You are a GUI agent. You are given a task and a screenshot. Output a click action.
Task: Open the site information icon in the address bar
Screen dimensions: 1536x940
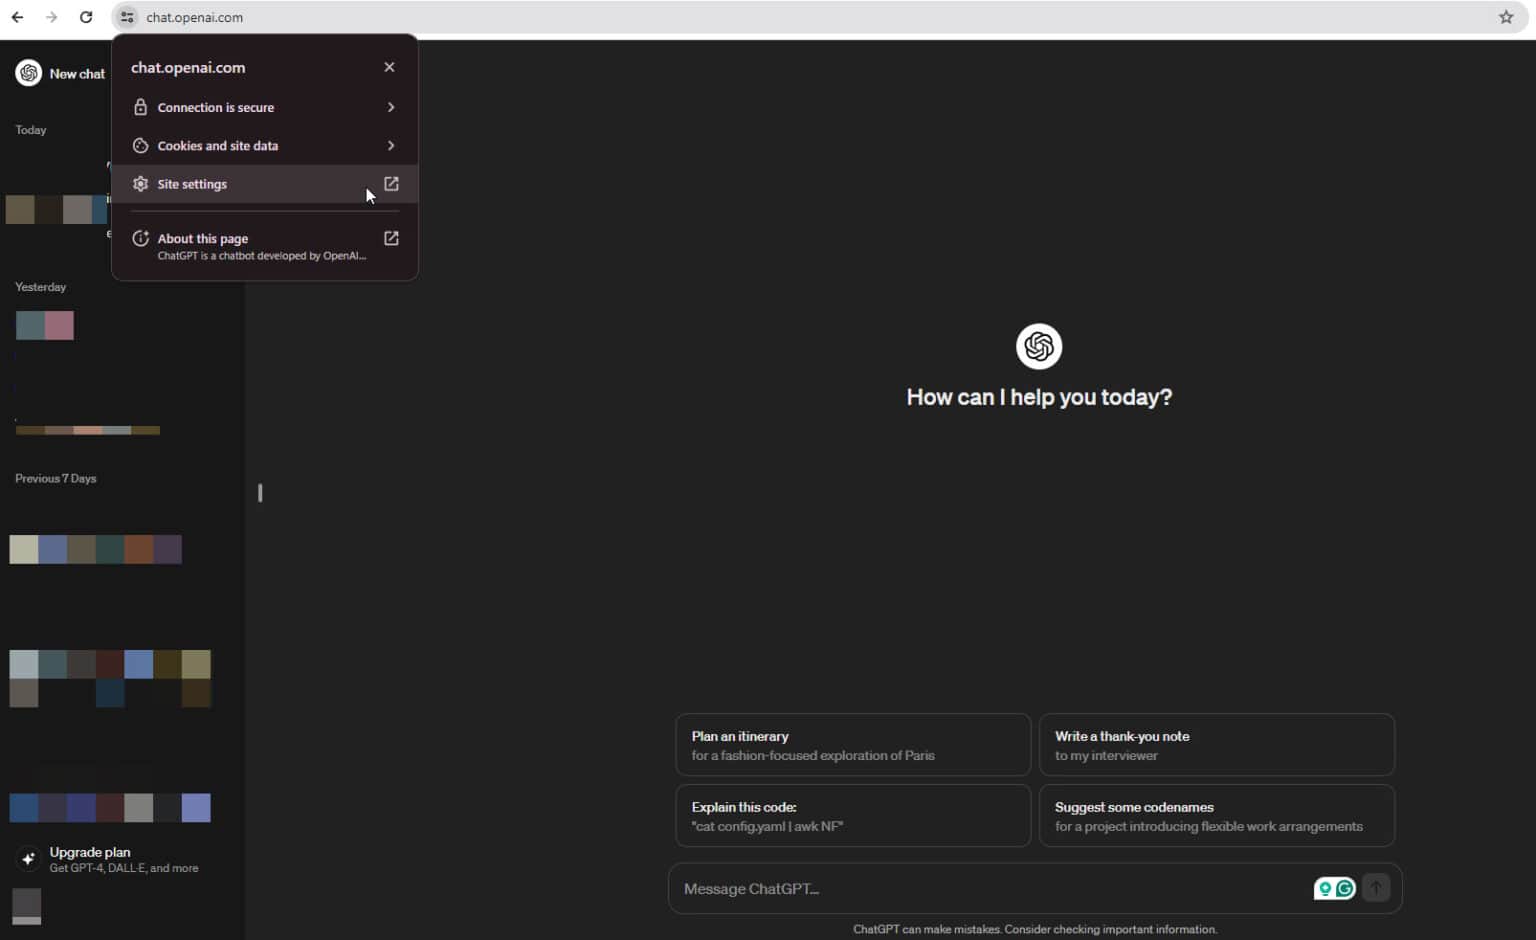(126, 16)
